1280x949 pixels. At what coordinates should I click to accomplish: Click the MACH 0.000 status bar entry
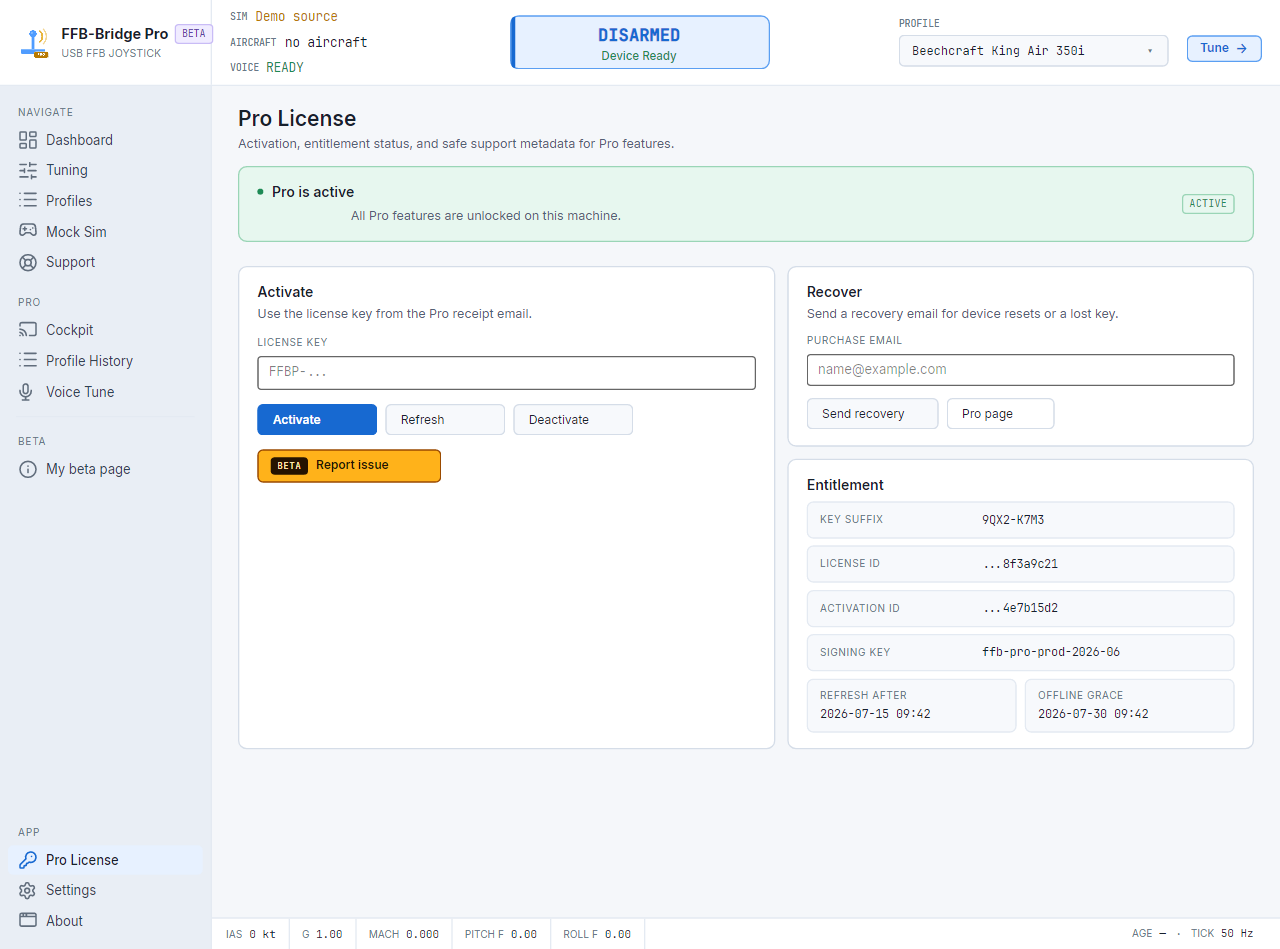(404, 934)
